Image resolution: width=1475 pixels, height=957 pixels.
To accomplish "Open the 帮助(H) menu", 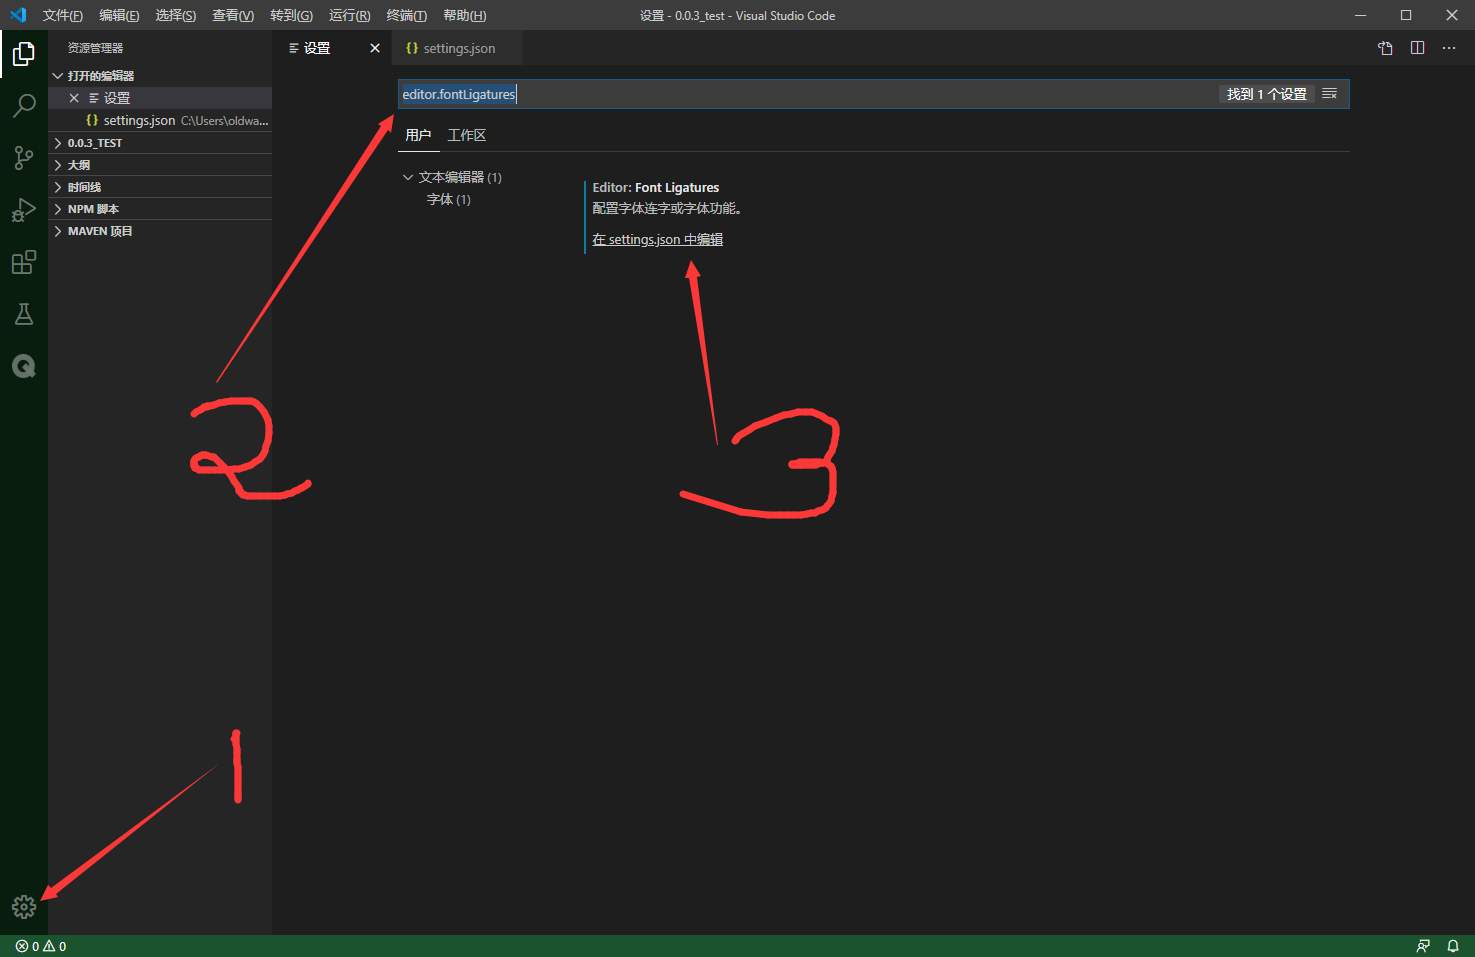I will tap(465, 15).
